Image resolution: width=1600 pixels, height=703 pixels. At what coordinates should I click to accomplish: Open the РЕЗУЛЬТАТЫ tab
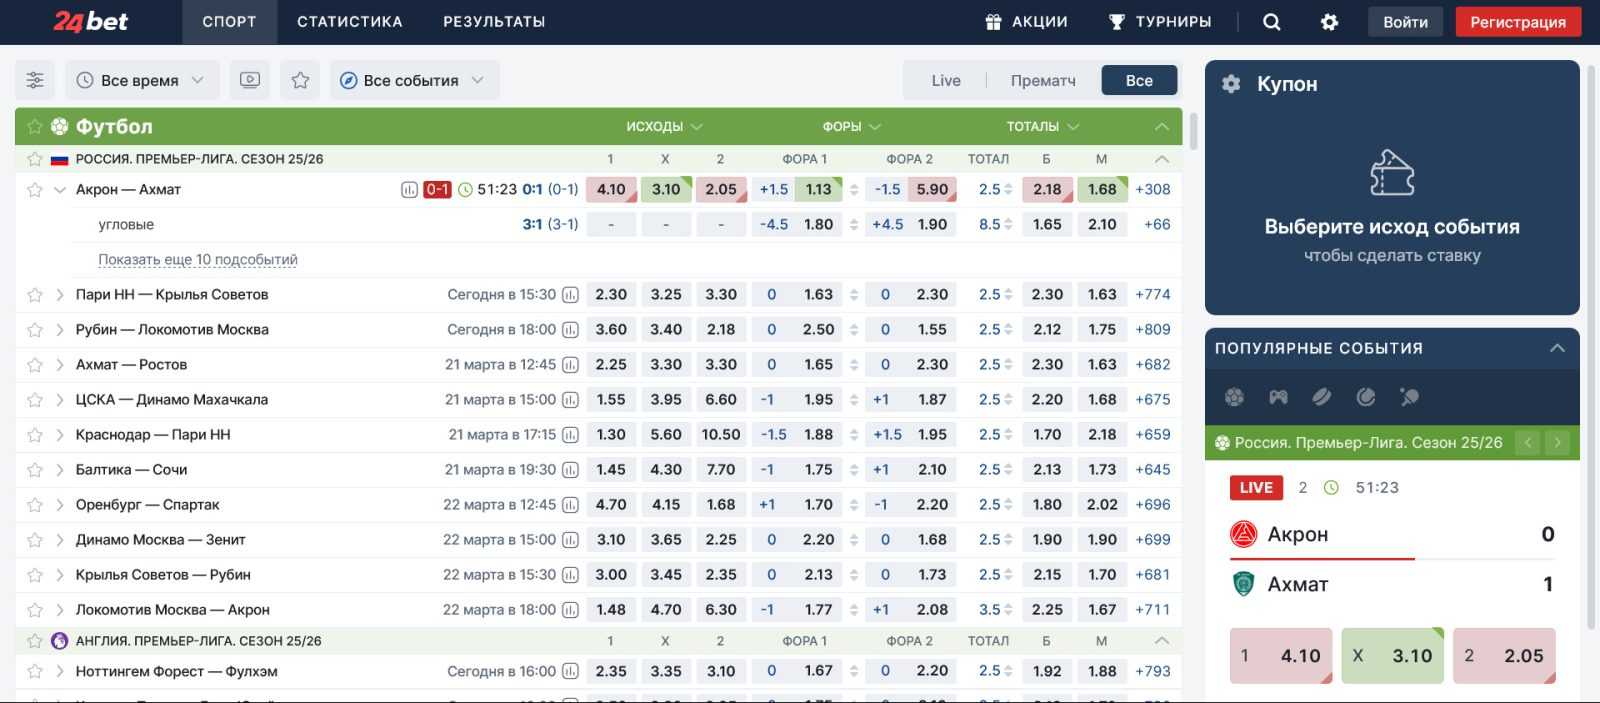point(494,22)
